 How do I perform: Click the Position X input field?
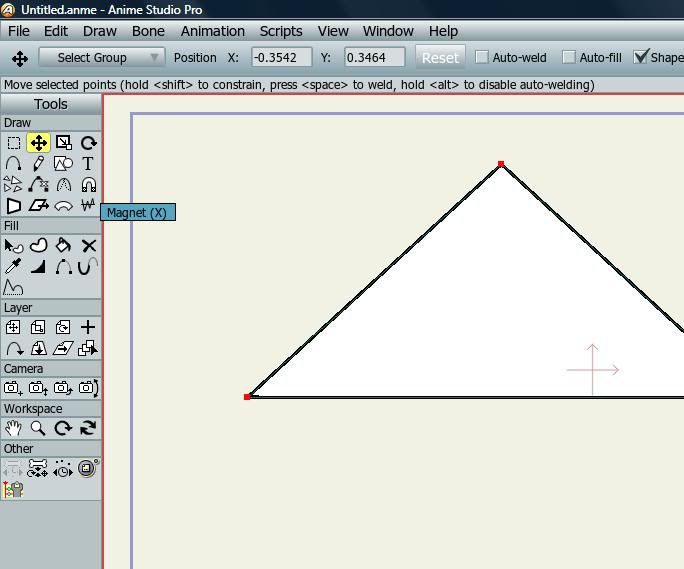click(281, 58)
